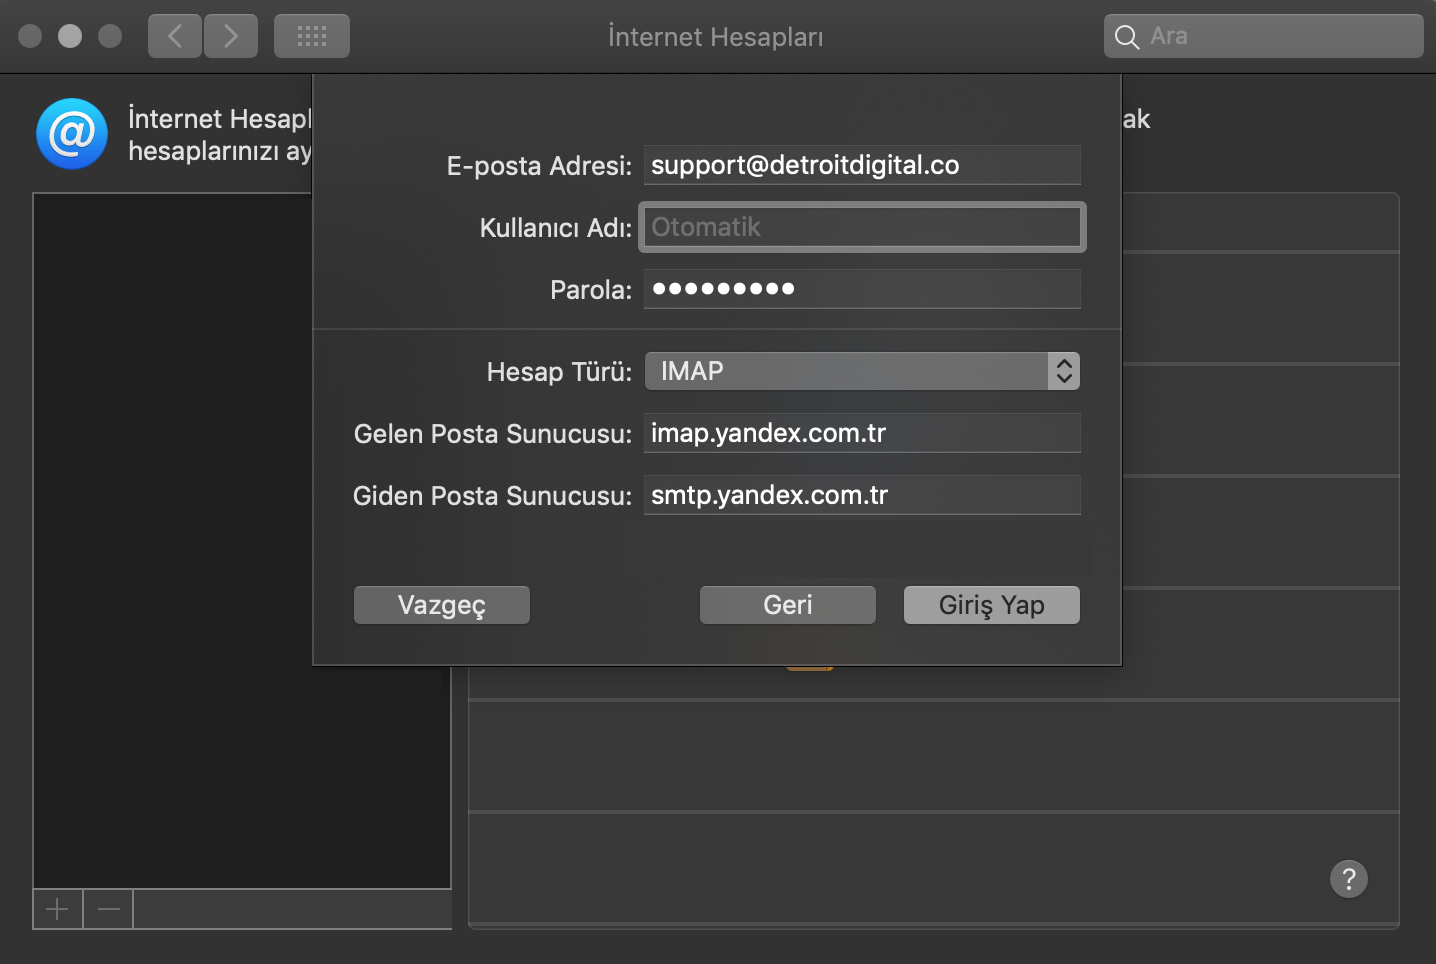Remove selected account with the minus icon

pos(107,908)
